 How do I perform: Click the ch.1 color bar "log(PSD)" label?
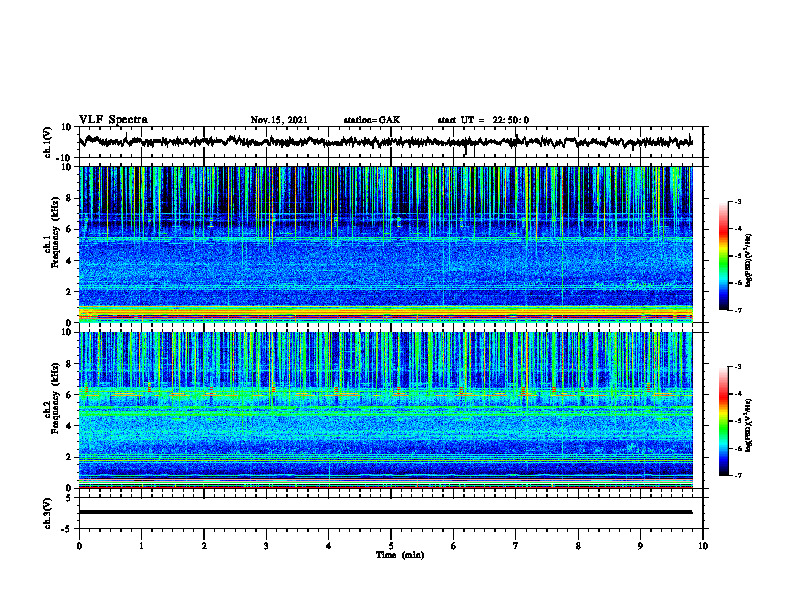(x=749, y=260)
